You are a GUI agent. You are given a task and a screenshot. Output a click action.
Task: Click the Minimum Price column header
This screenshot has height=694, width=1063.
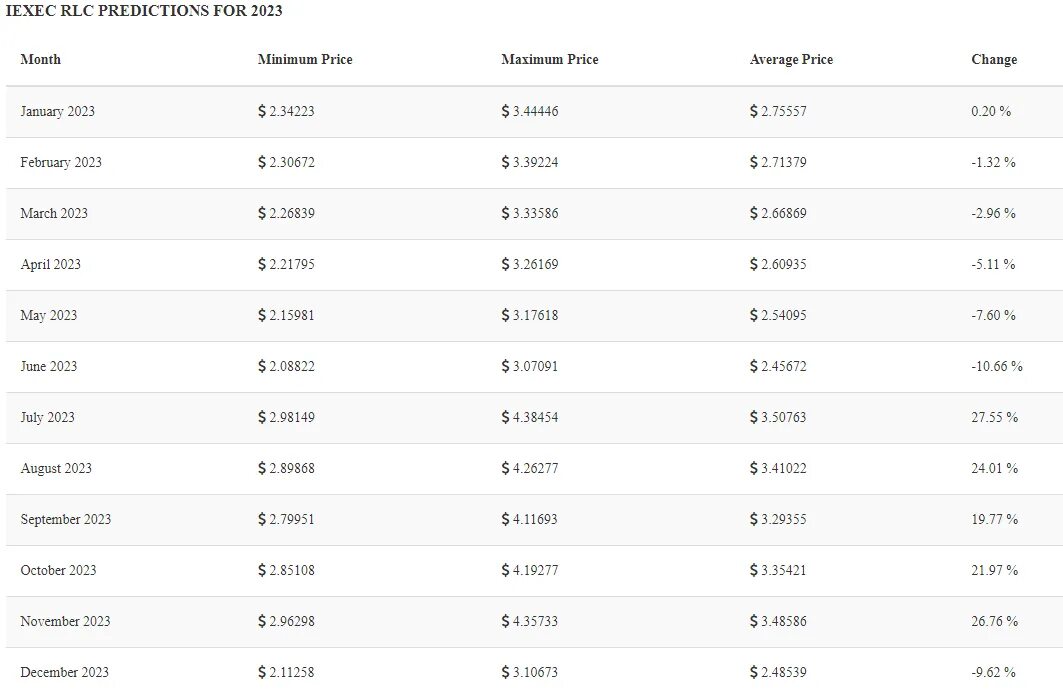[305, 60]
